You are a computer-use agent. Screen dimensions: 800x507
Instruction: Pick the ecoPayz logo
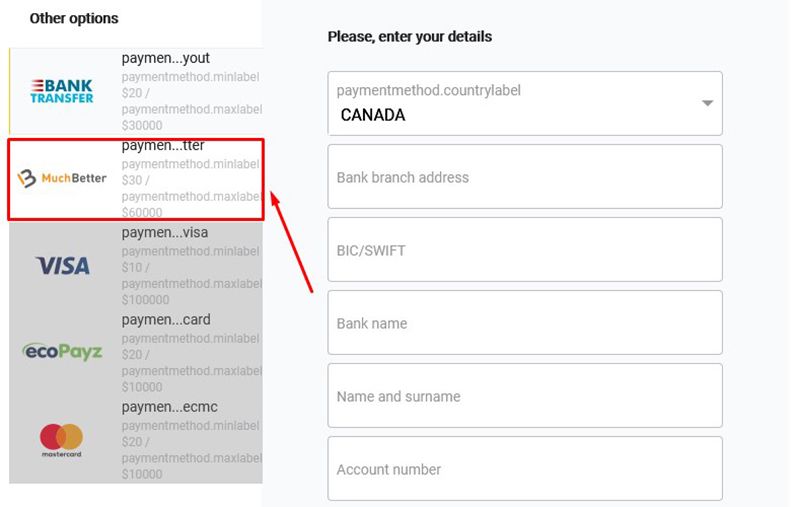[x=62, y=351]
